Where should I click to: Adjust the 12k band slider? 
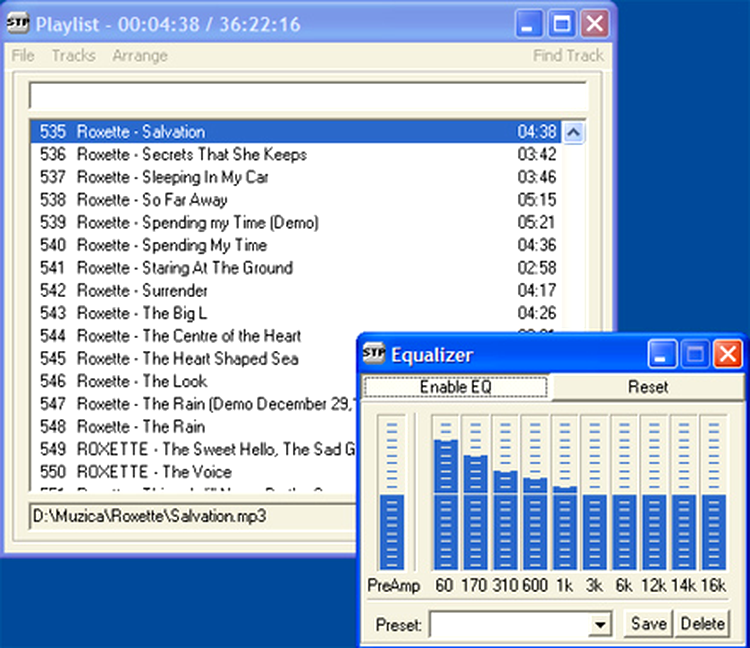[654, 493]
